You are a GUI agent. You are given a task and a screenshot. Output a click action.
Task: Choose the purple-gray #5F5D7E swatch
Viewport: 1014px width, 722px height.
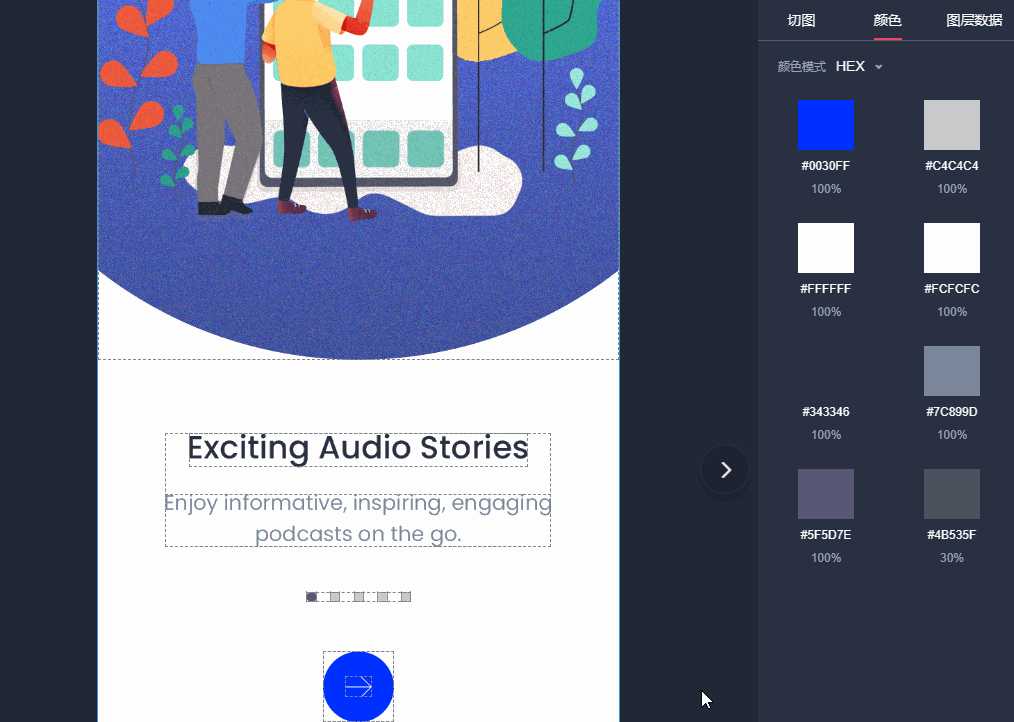coord(825,494)
